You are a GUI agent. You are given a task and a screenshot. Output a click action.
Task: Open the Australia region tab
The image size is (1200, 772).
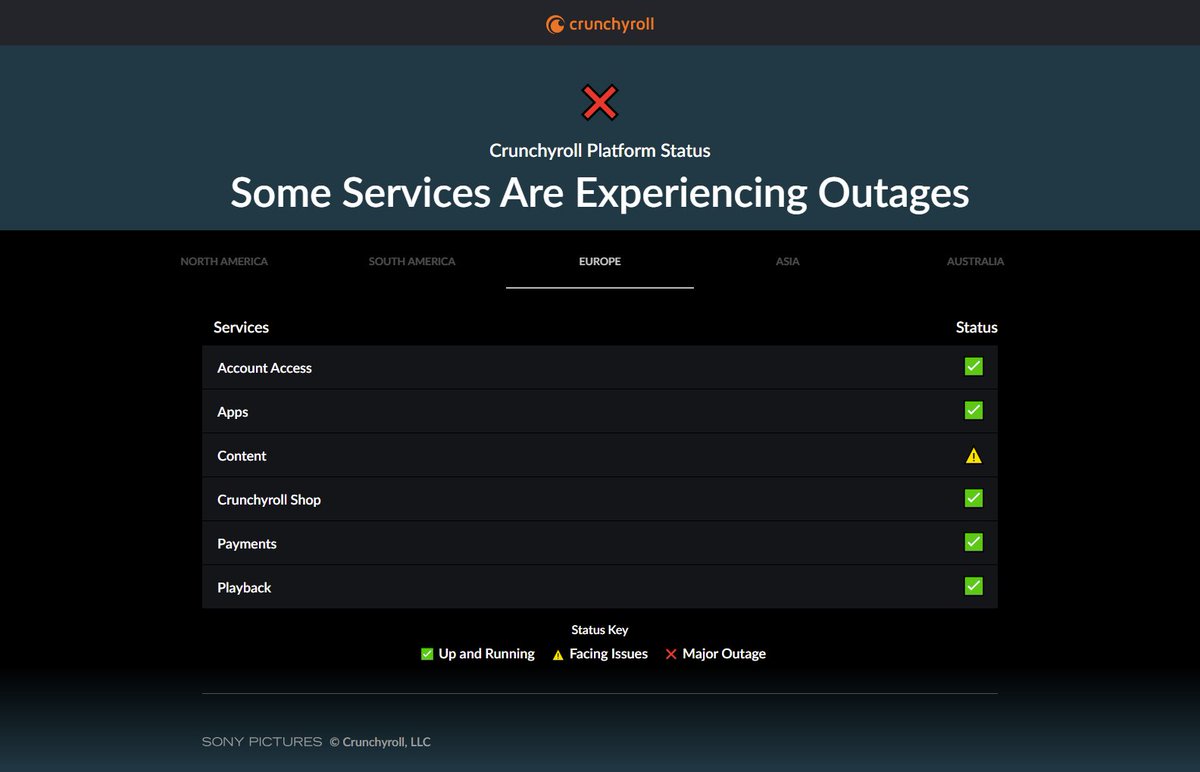[x=975, y=261]
